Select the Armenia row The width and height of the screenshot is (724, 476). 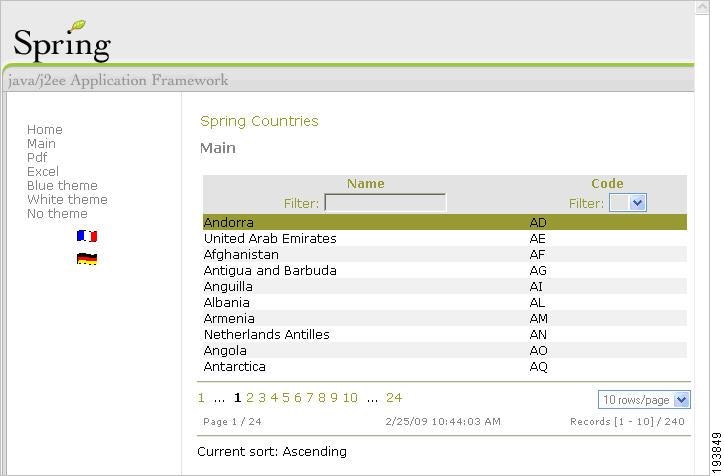(445, 319)
